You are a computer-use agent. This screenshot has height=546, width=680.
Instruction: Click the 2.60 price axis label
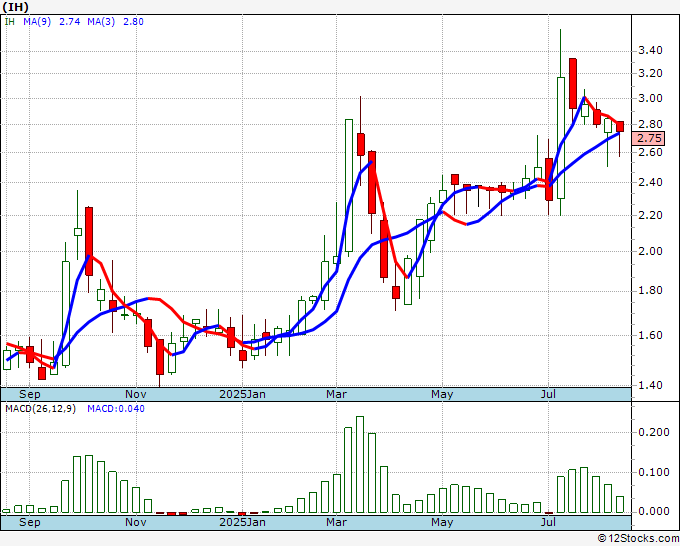651,152
